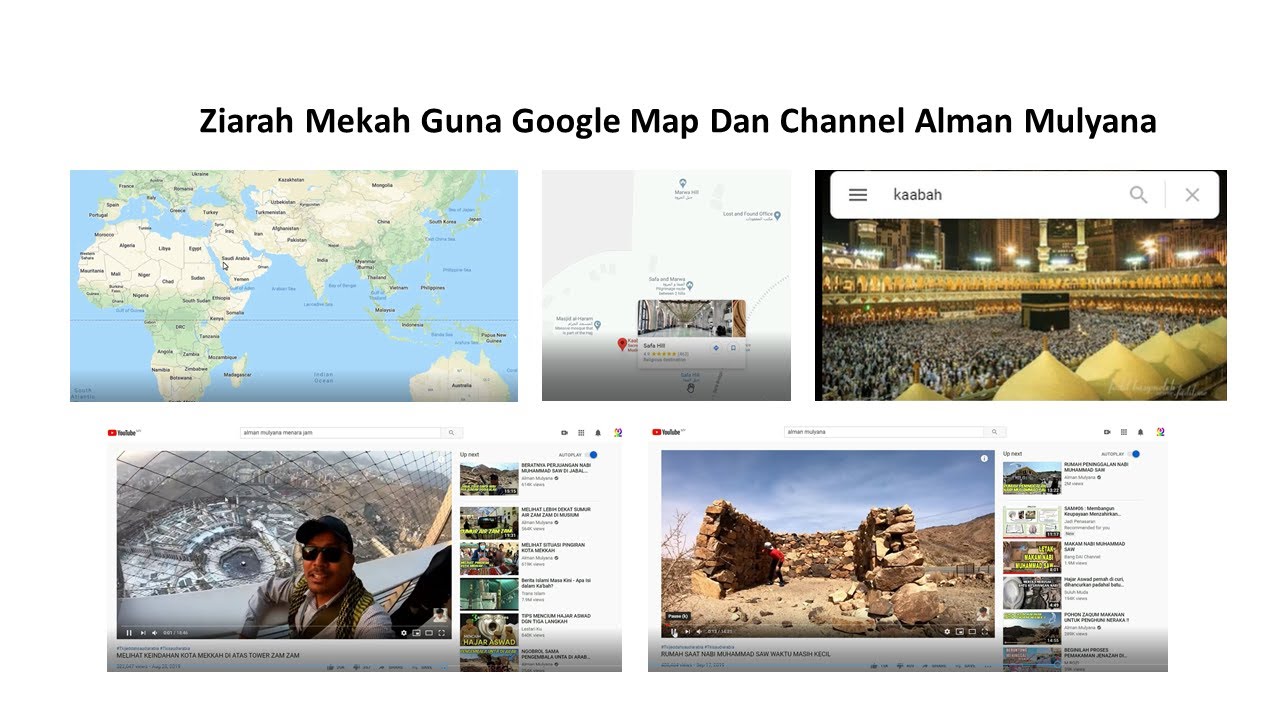Toggle Autoplay in the Zam Zam window
The height and width of the screenshot is (720, 1280).
click(x=591, y=455)
